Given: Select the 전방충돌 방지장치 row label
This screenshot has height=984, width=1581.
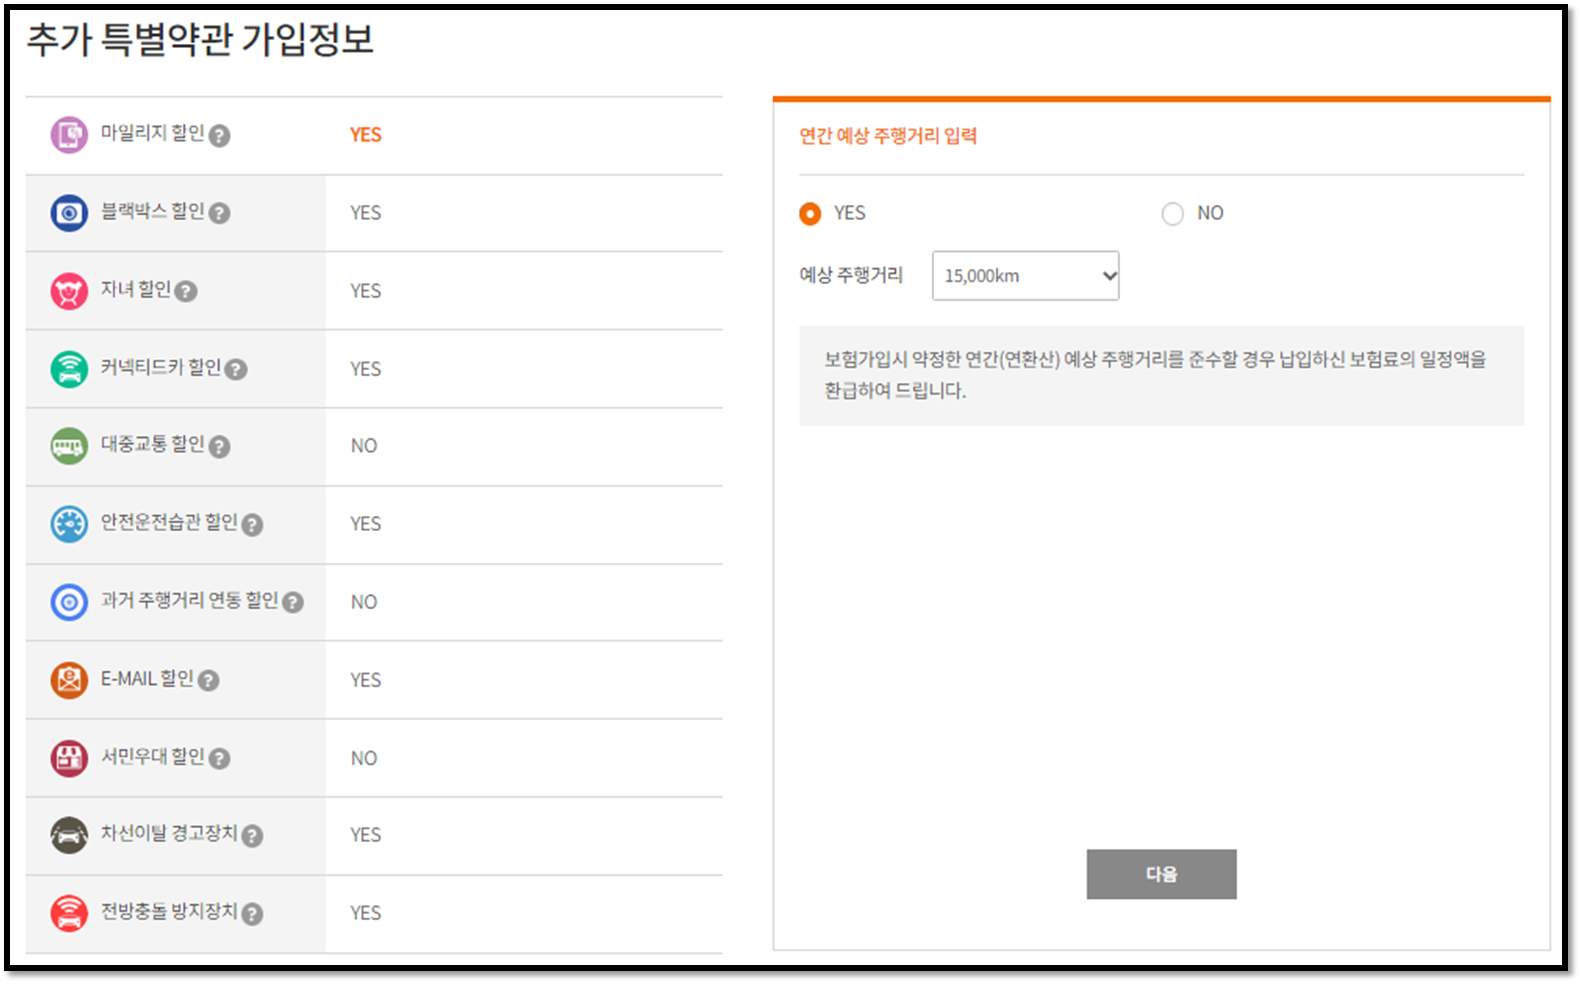Looking at the screenshot, I should 169,911.
